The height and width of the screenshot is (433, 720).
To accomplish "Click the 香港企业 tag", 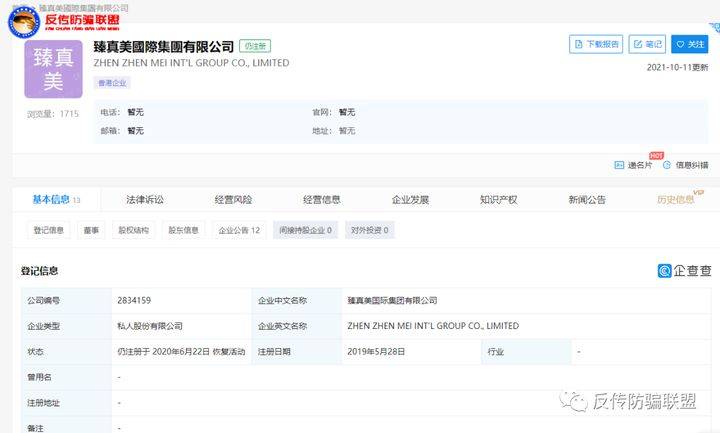I will click(111, 83).
